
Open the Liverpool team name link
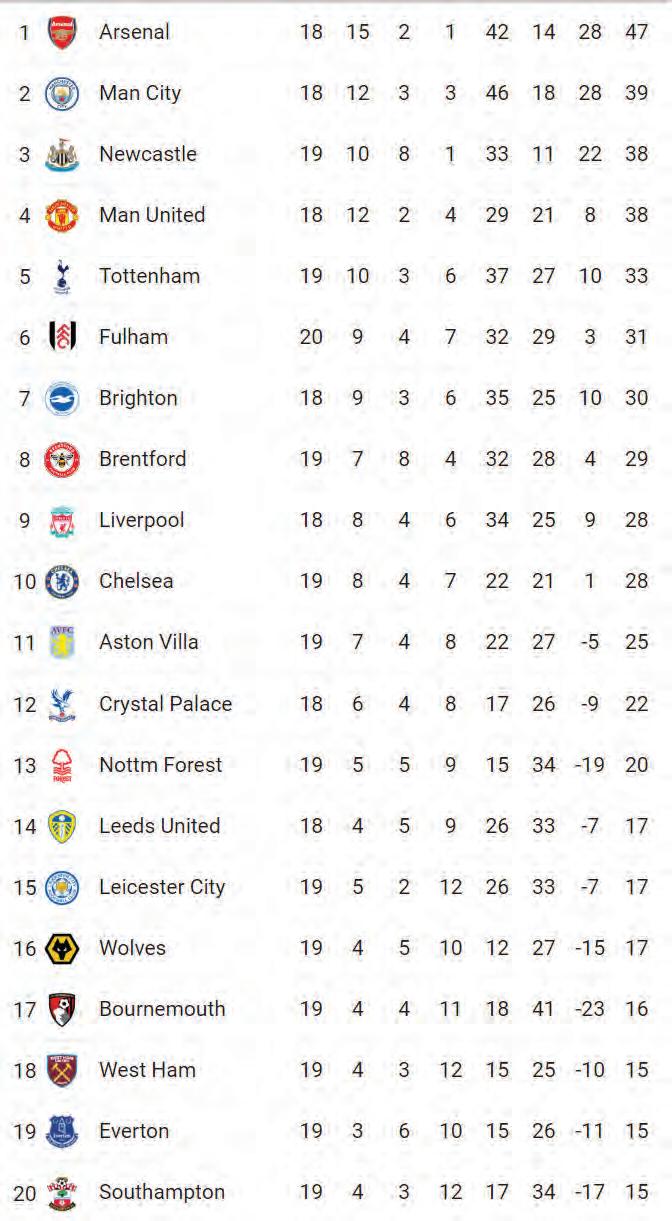click(x=141, y=520)
